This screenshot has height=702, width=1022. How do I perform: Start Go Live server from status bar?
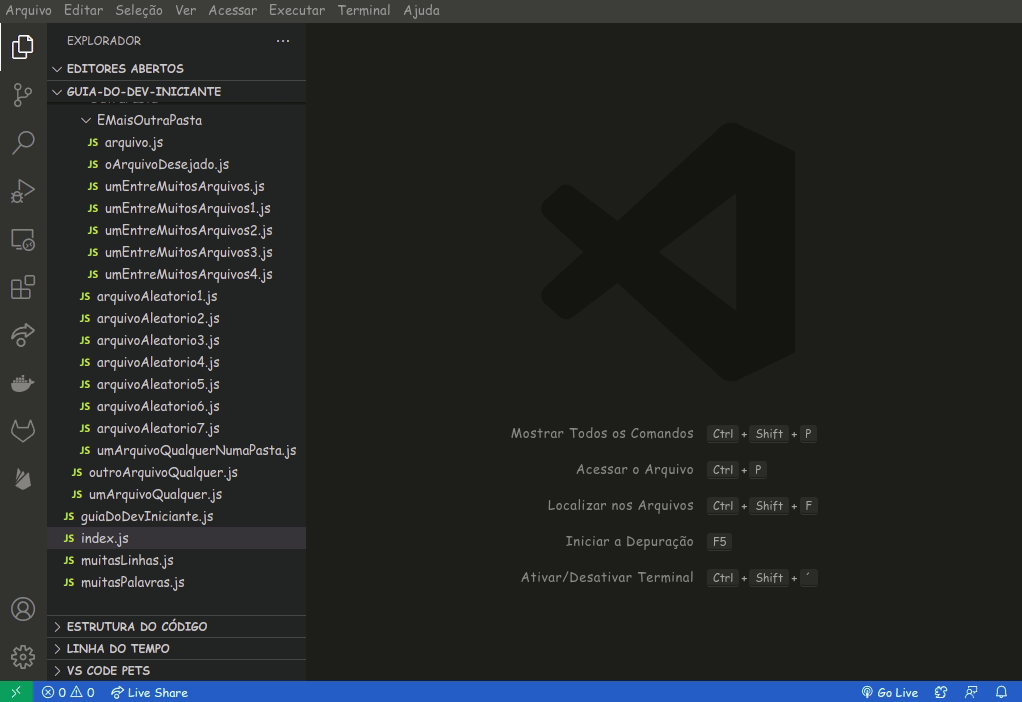pyautogui.click(x=889, y=692)
